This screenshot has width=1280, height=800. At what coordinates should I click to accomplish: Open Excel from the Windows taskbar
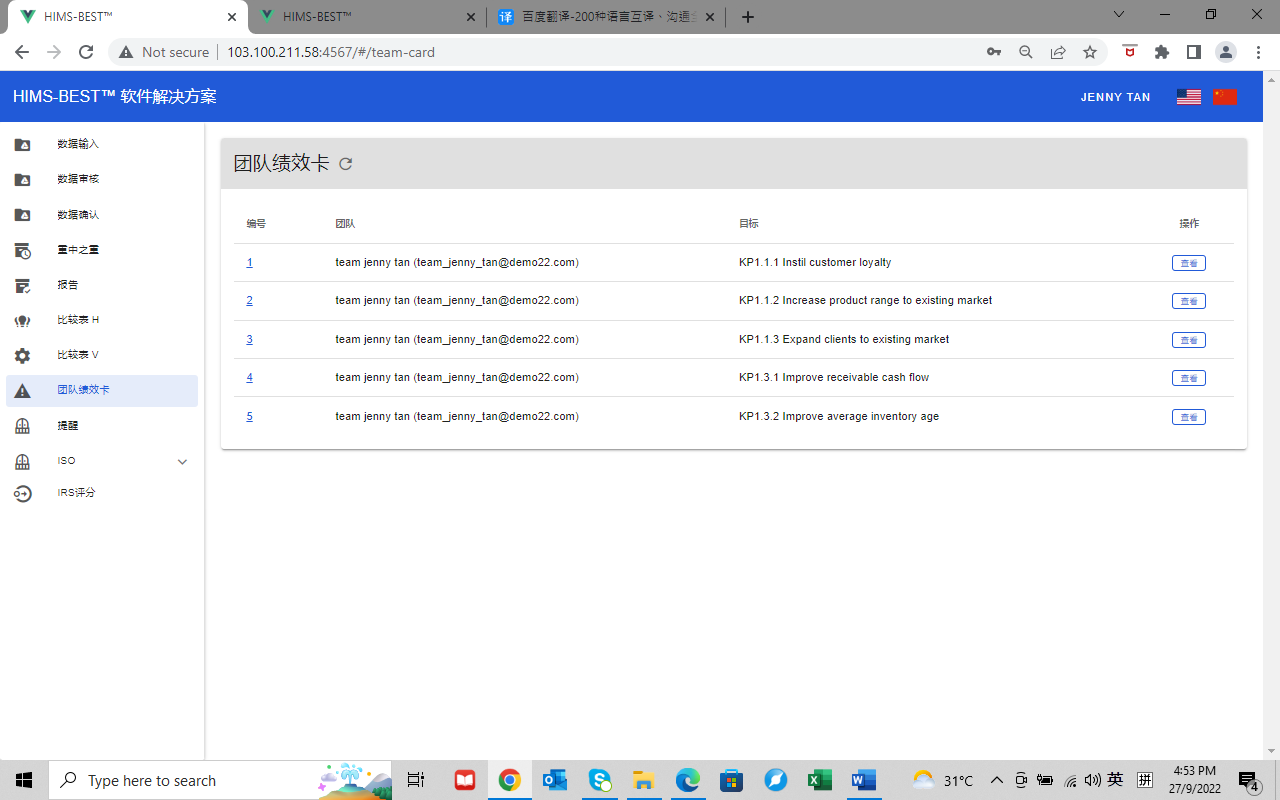(819, 780)
